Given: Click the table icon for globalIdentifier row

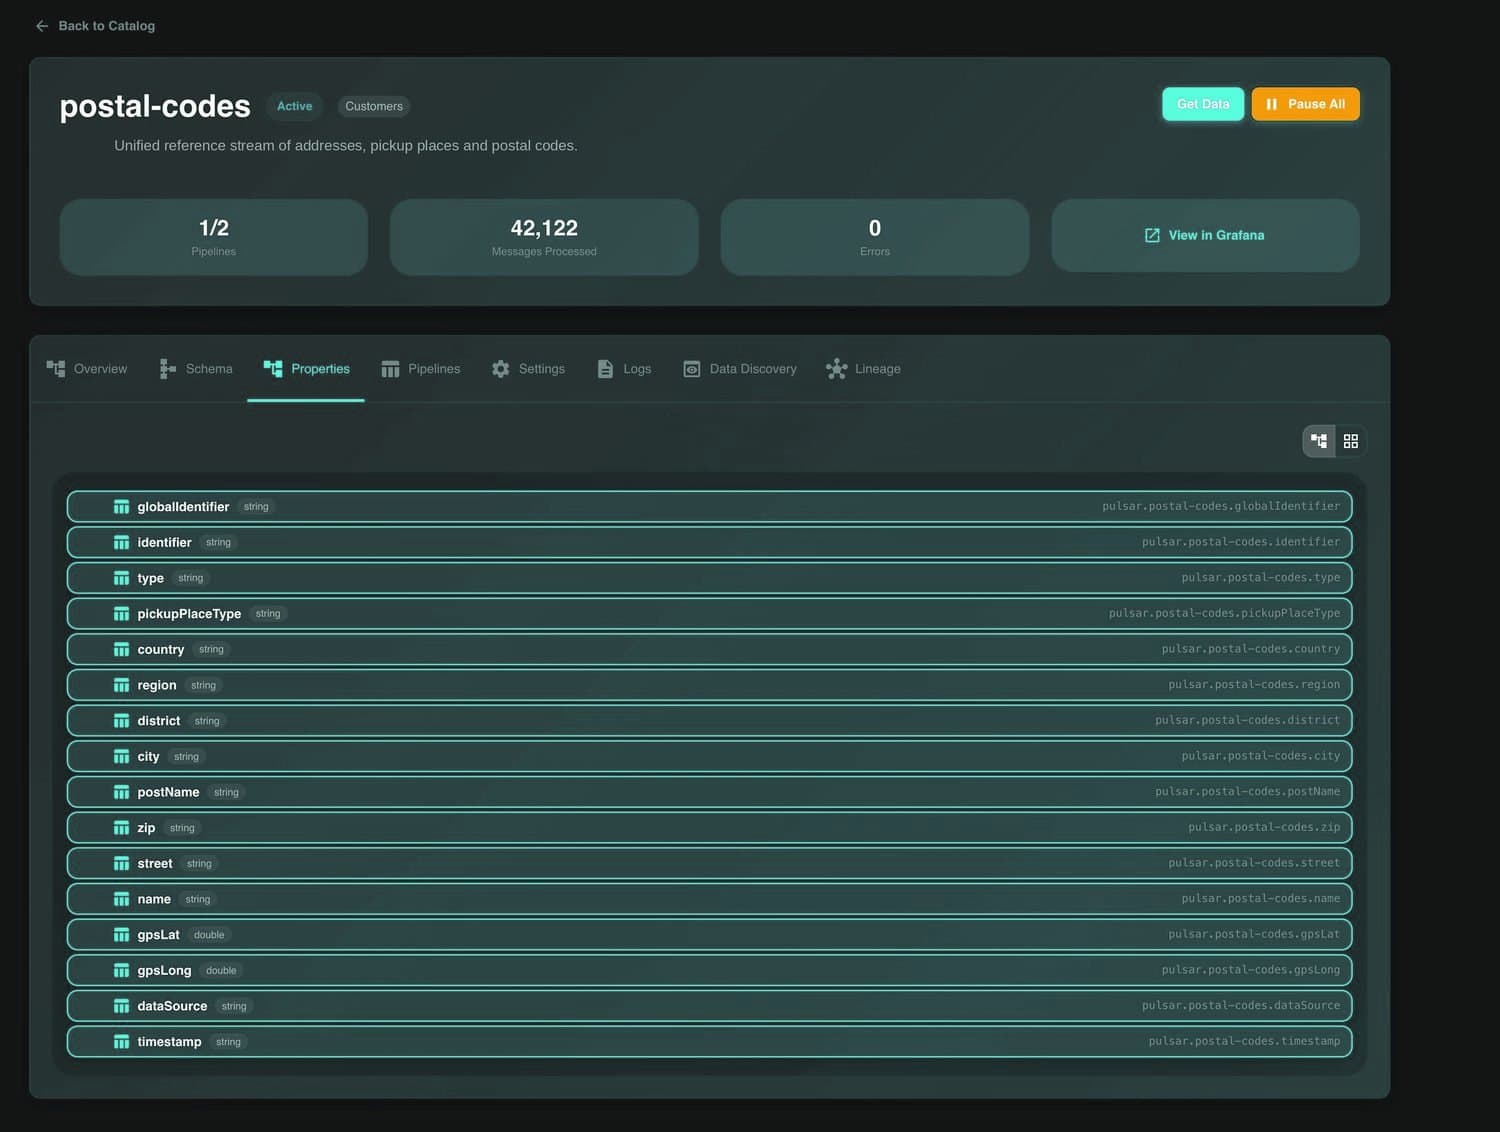Looking at the screenshot, I should 121,507.
